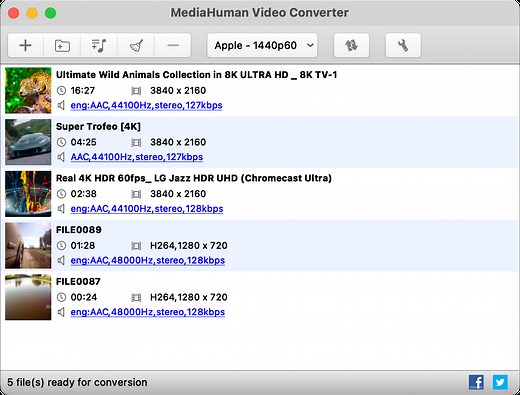Click the Add file plus button
Viewport: 520px width, 395px height.
pyautogui.click(x=26, y=45)
